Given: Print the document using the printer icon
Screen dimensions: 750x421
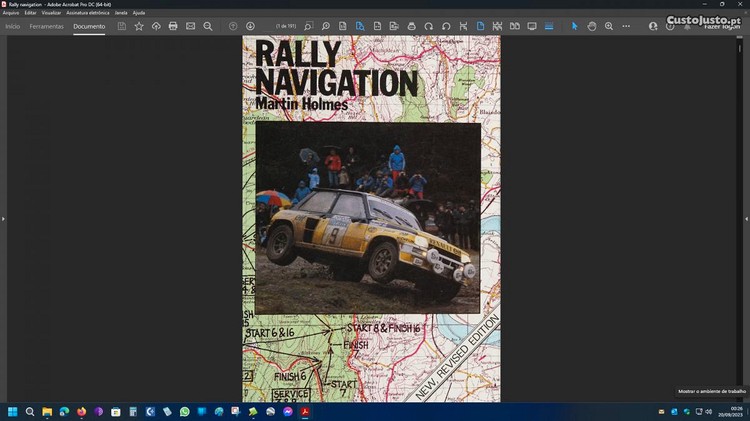Looking at the screenshot, I should 173,26.
